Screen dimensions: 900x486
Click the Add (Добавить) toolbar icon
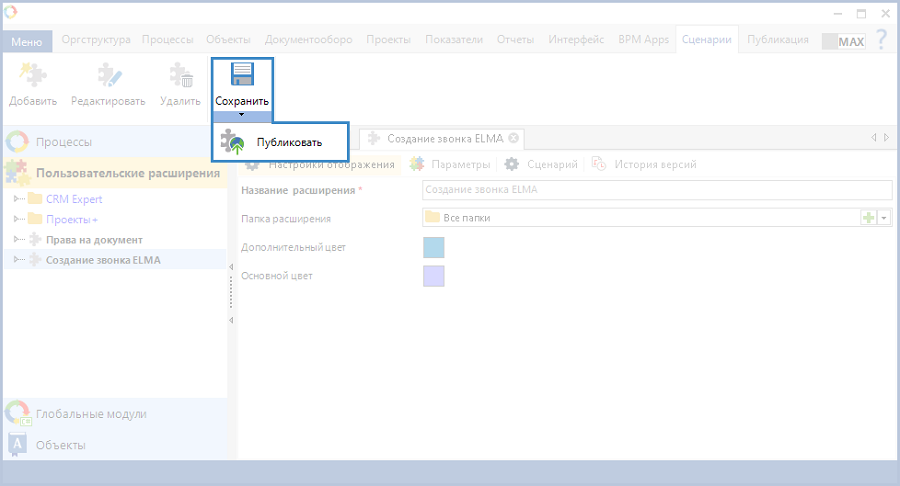[33, 77]
